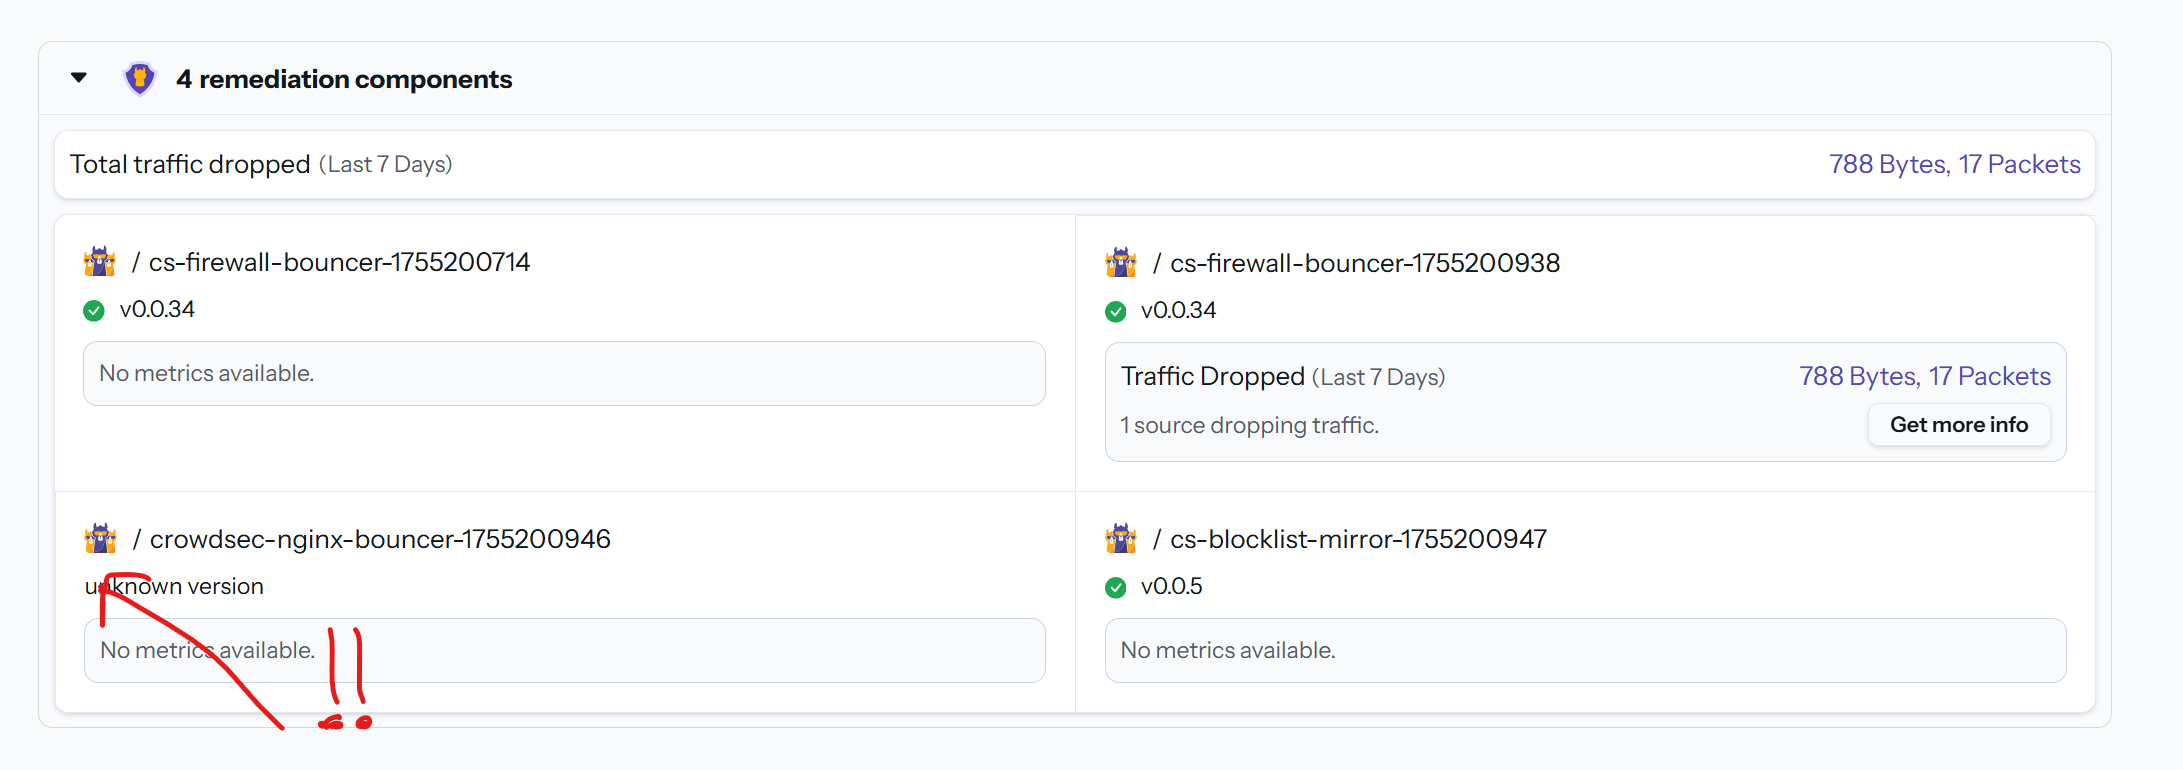Open cs-firewall-bouncer-1755200714 name
Viewport: 2183px width, 770px height.
click(x=339, y=262)
